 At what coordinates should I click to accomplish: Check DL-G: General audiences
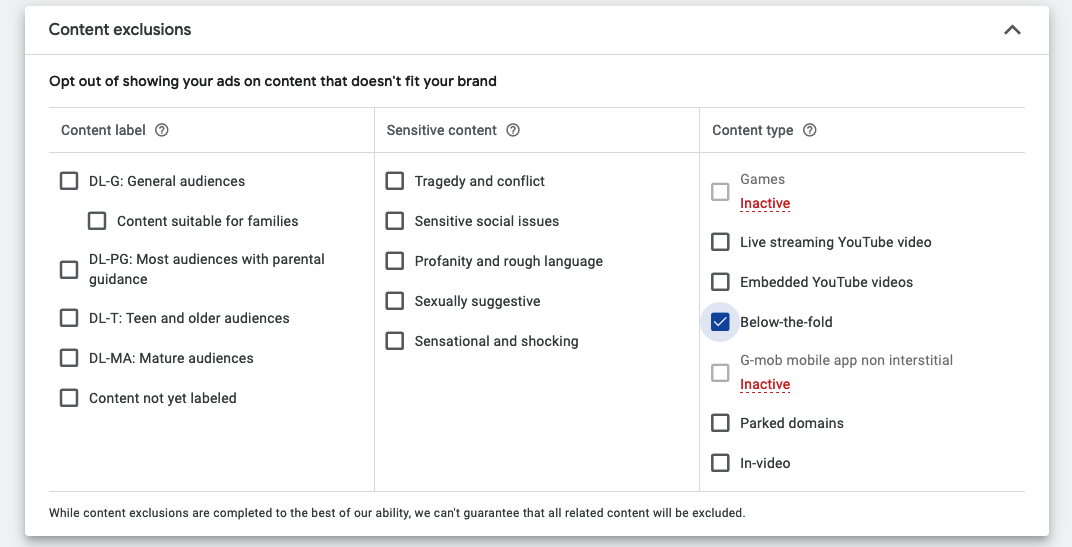(x=69, y=181)
